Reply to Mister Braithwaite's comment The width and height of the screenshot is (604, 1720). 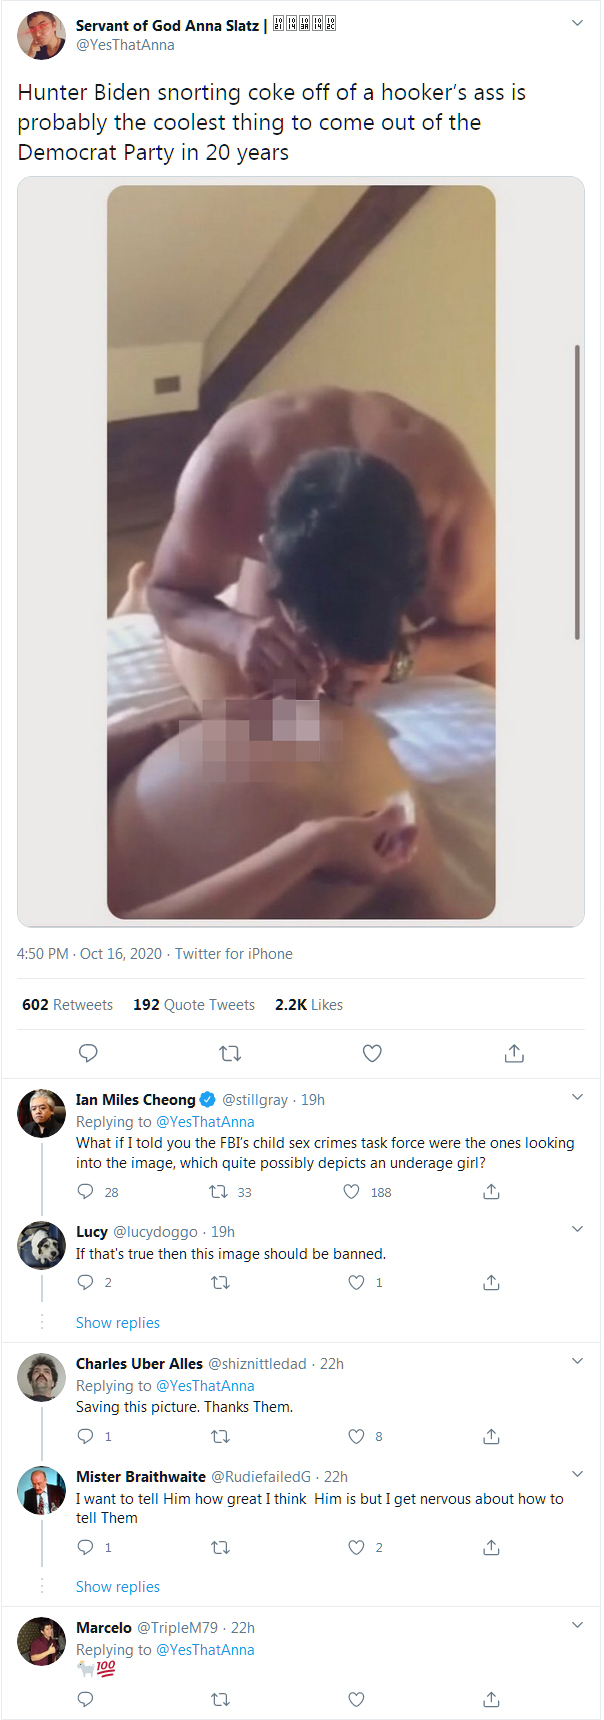click(86, 1547)
